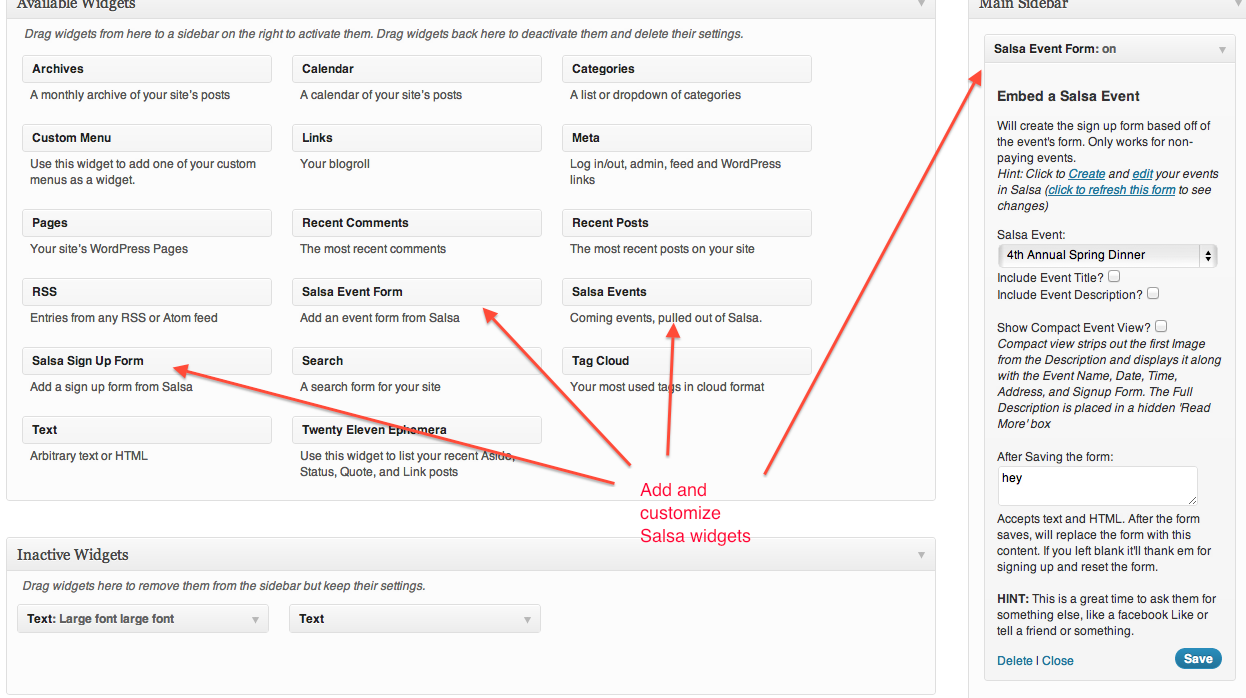Viewport: 1246px width, 698px height.
Task: Collapse the Inactive Widgets panel arrow
Action: 921,555
